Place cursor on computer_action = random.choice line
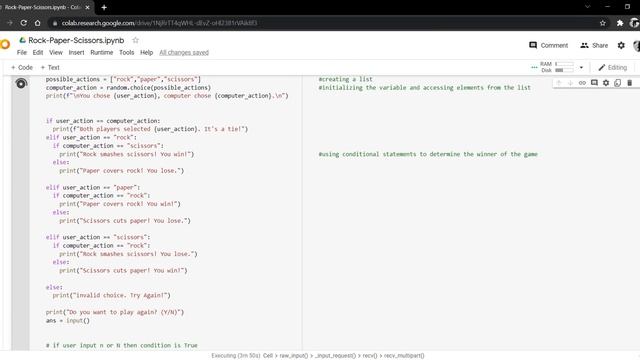Image resolution: width=640 pixels, height=360 pixels. [128, 87]
